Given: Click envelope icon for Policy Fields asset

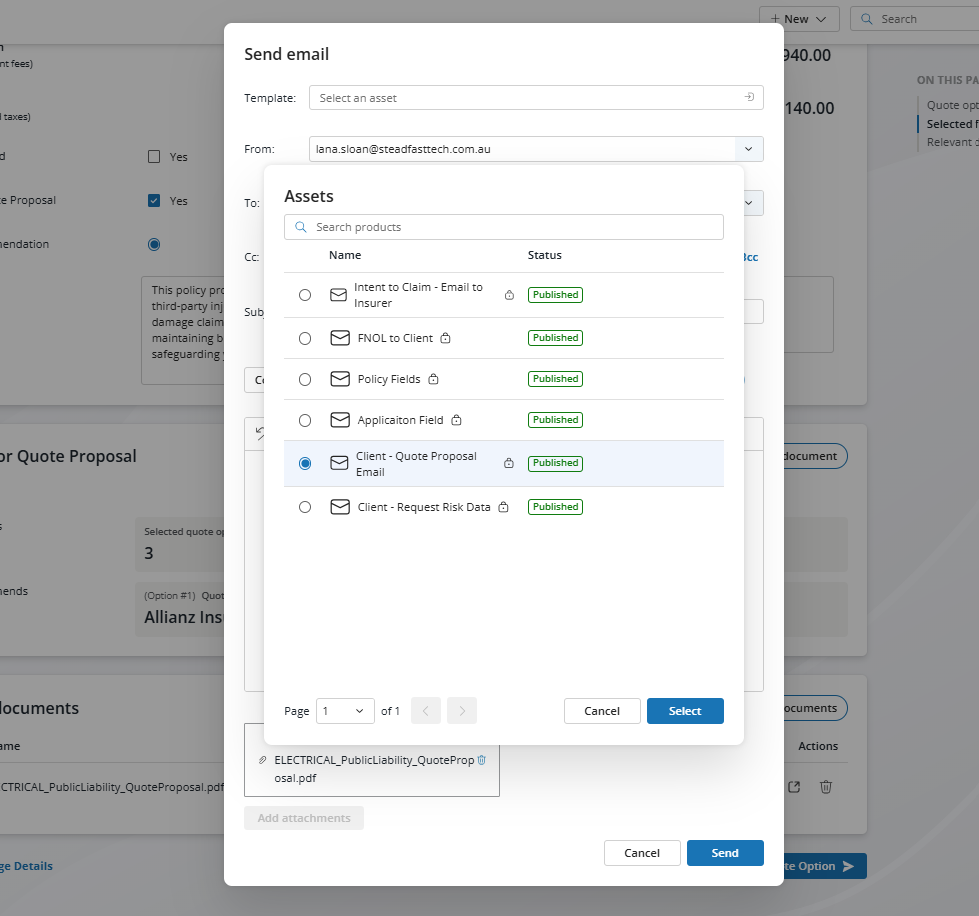Looking at the screenshot, I should click(340, 379).
